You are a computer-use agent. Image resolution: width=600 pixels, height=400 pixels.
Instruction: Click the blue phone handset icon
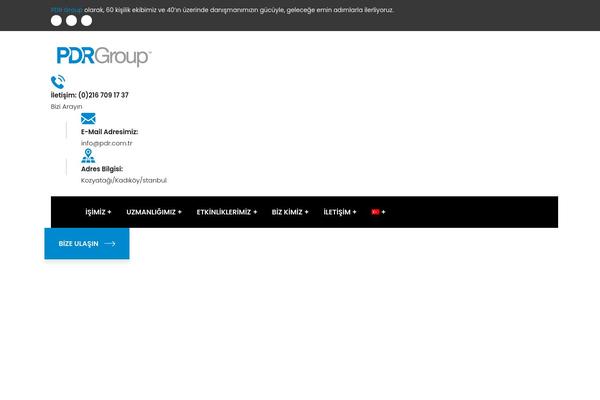pos(58,82)
